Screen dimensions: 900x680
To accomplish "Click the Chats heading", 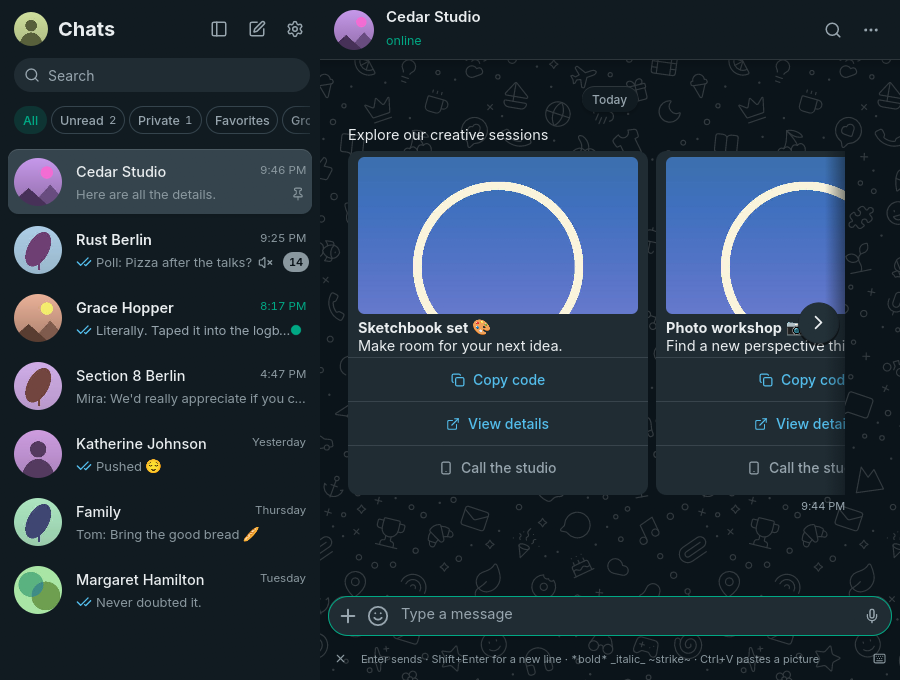I will tap(86, 29).
